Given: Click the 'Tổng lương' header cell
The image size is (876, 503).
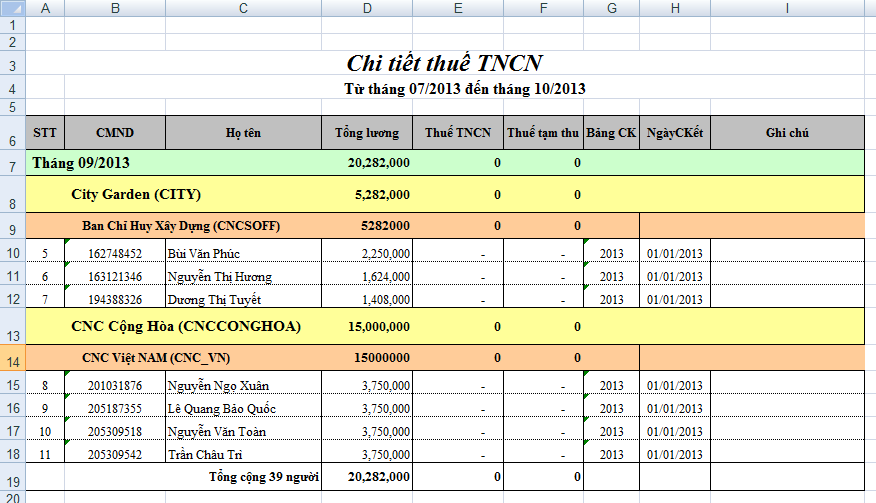Looking at the screenshot, I should coord(367,133).
